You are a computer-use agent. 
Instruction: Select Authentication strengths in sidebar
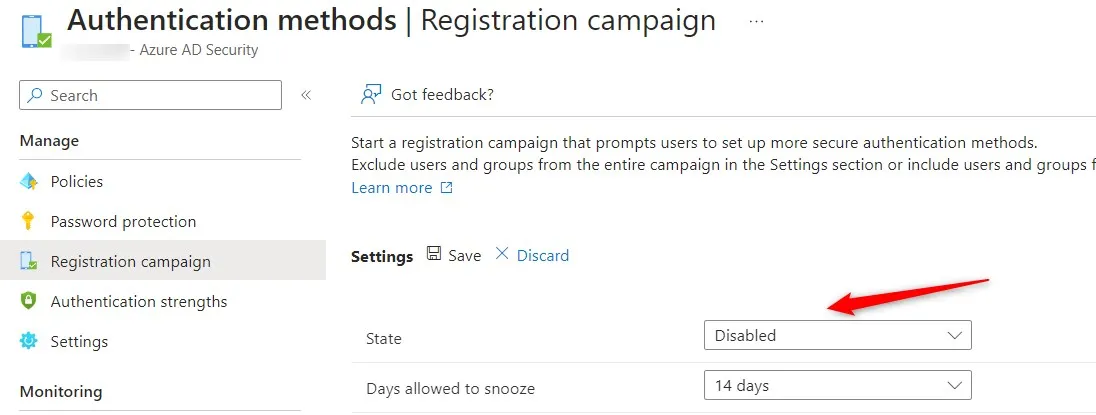coord(139,302)
